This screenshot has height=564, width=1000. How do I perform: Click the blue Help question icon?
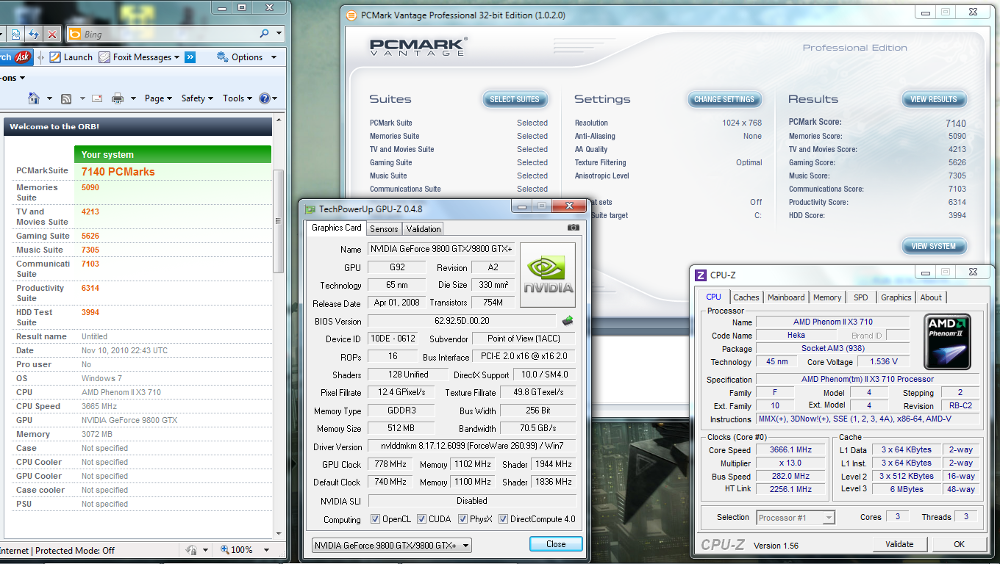(264, 98)
